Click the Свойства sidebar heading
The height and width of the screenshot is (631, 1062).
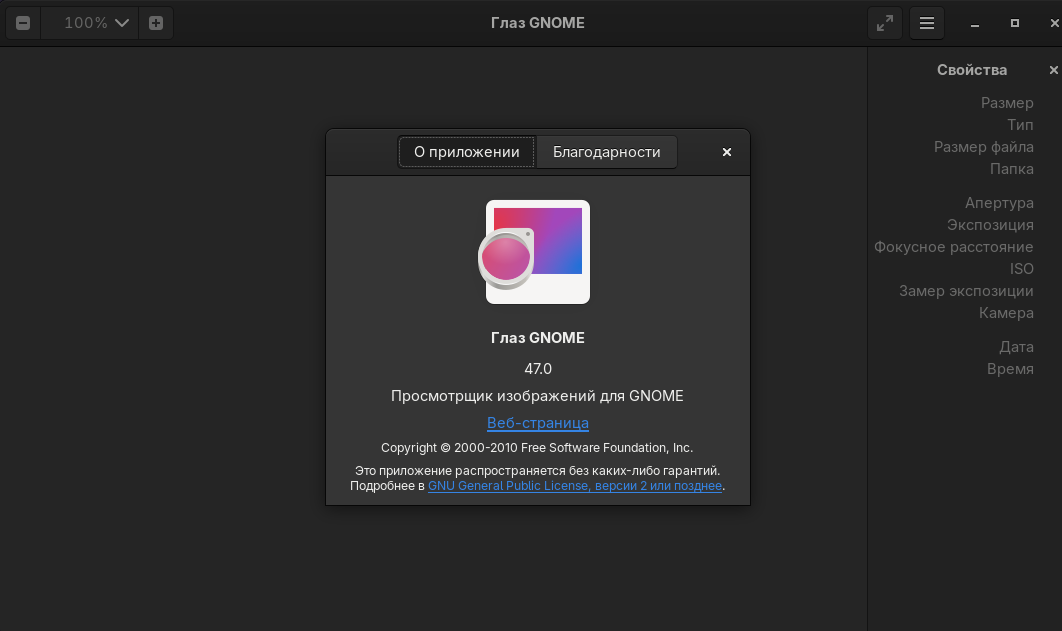[972, 70]
